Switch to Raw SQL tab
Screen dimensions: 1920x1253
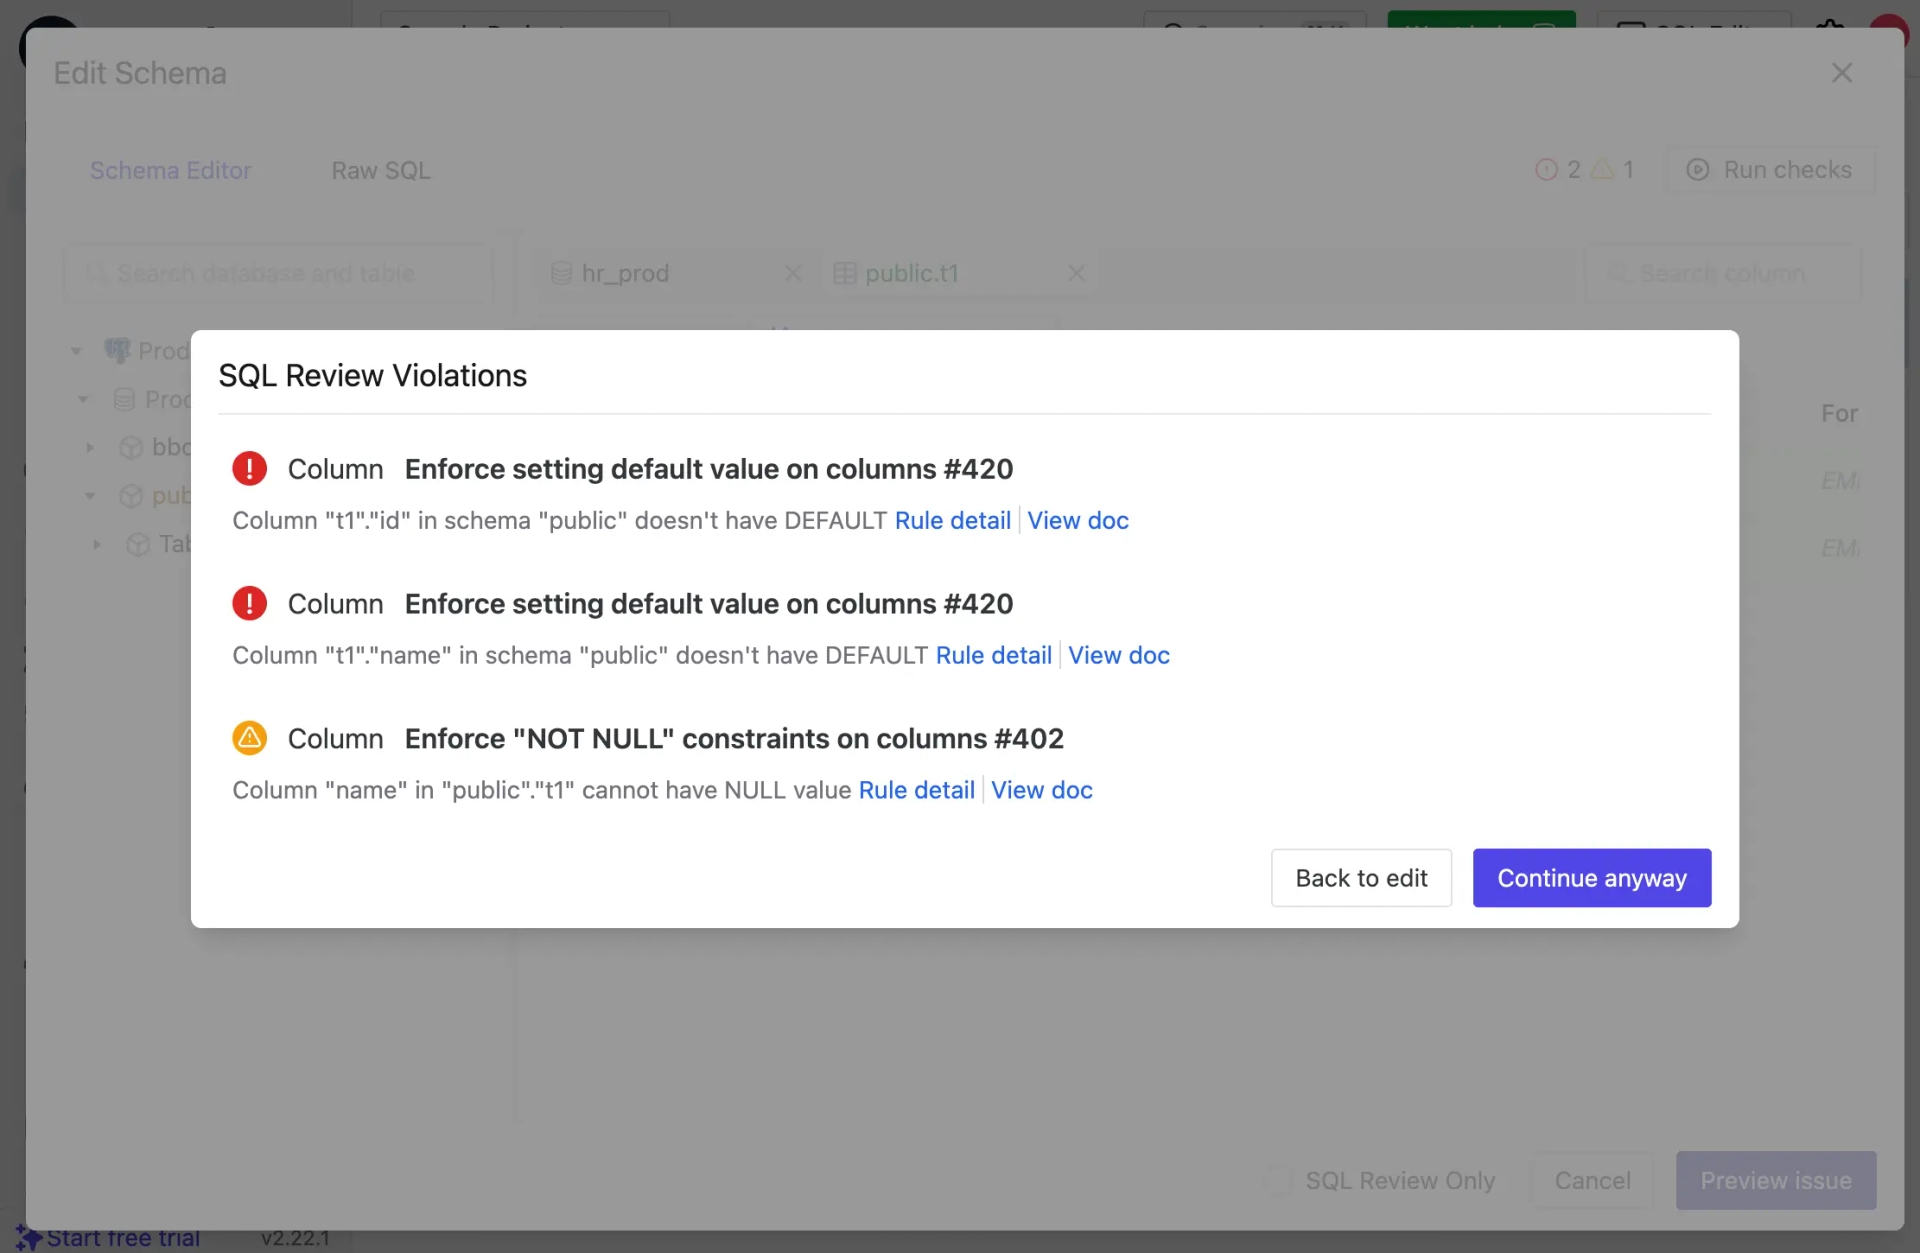pos(381,169)
